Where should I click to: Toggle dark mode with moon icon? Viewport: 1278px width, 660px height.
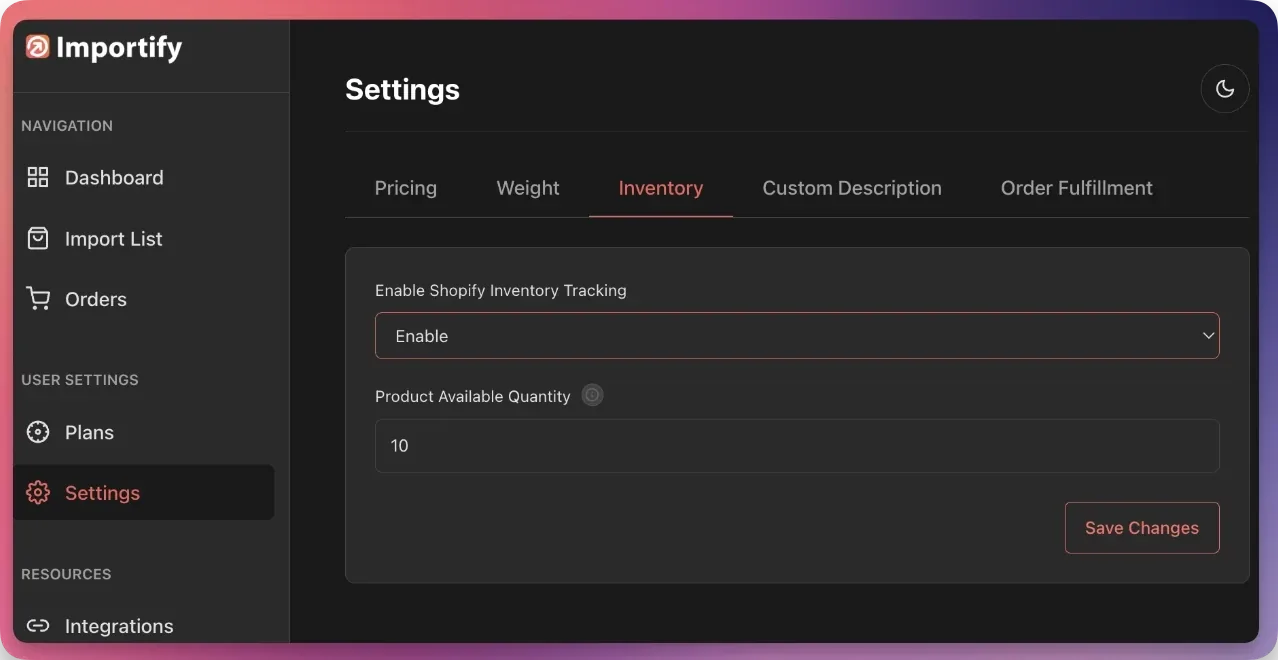pos(1225,89)
